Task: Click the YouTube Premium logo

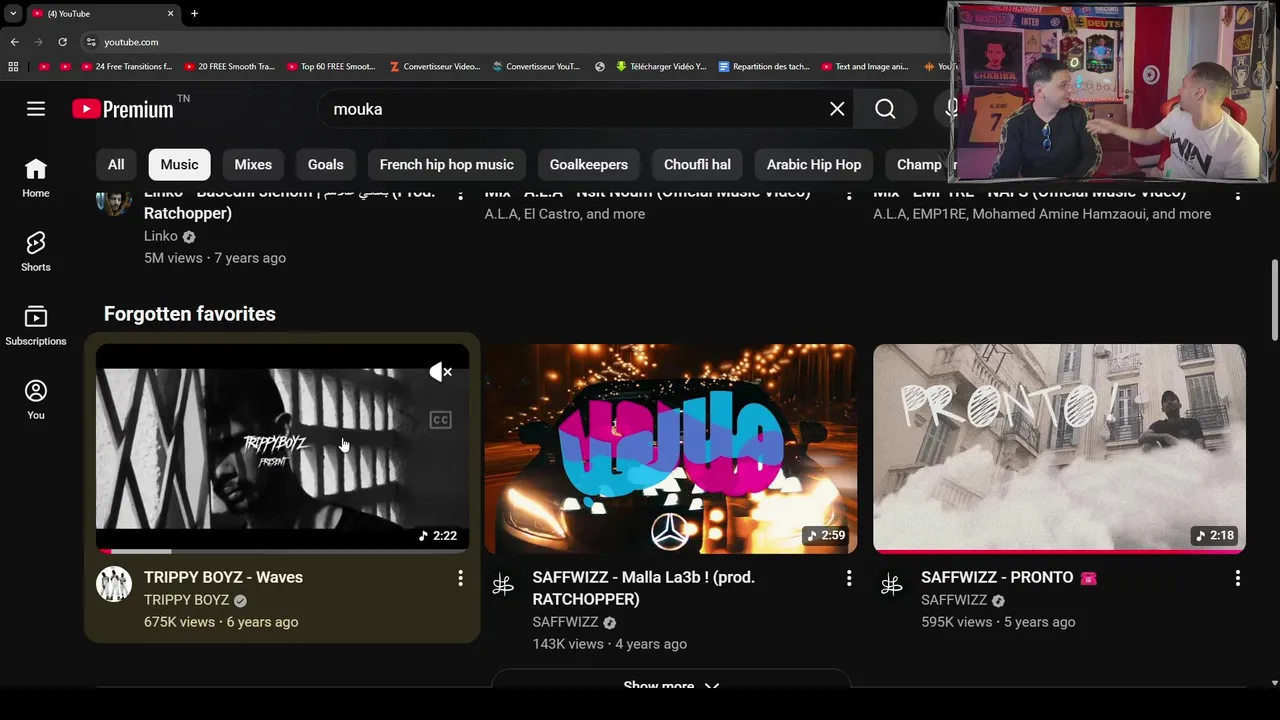Action: point(123,109)
